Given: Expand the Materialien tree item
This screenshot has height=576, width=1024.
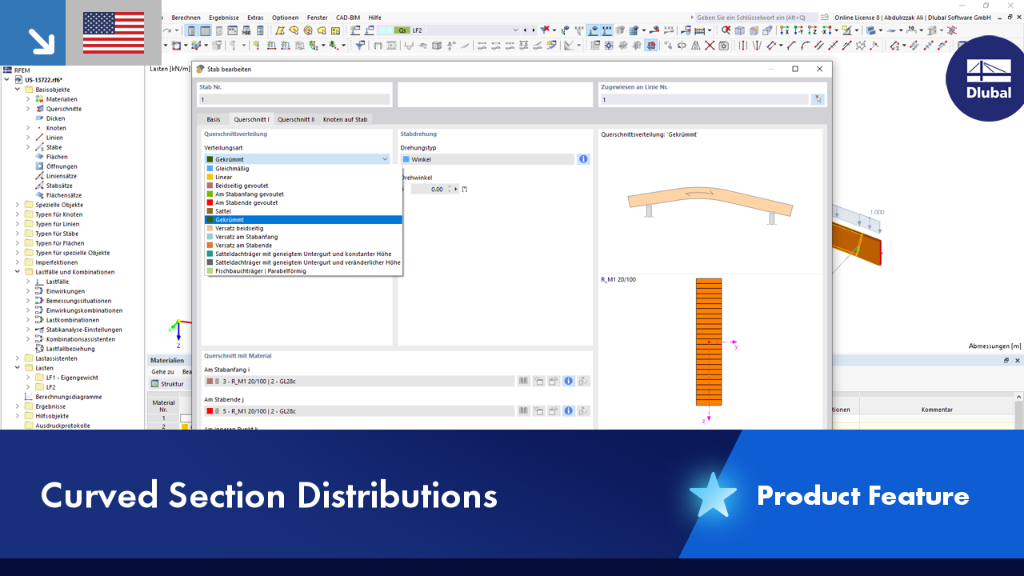Looking at the screenshot, I should (28, 99).
